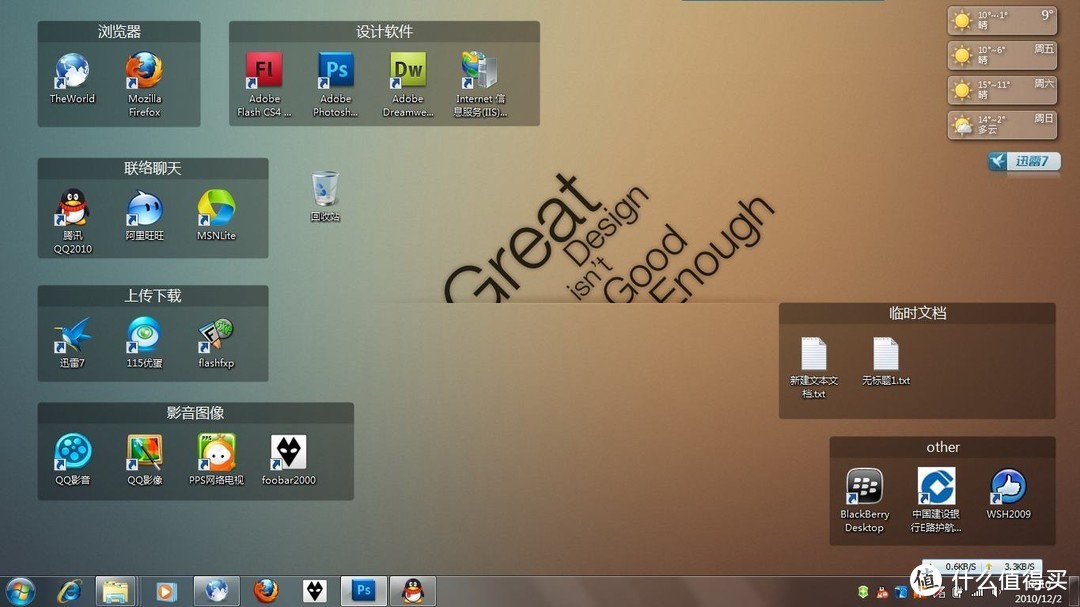Viewport: 1080px width, 607px height.
Task: Click the 上传下载 group title
Action: click(x=153, y=296)
